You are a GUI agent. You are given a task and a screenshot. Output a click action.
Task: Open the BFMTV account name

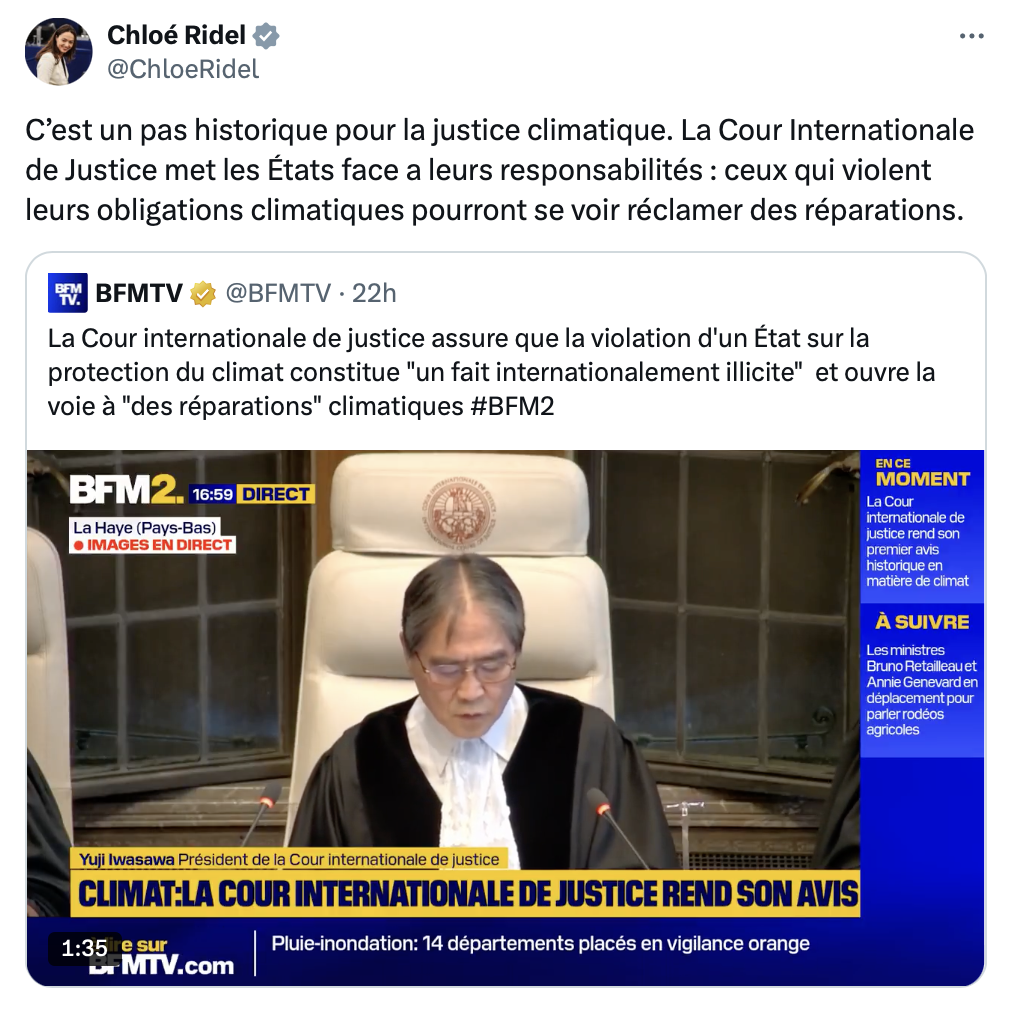(x=139, y=294)
